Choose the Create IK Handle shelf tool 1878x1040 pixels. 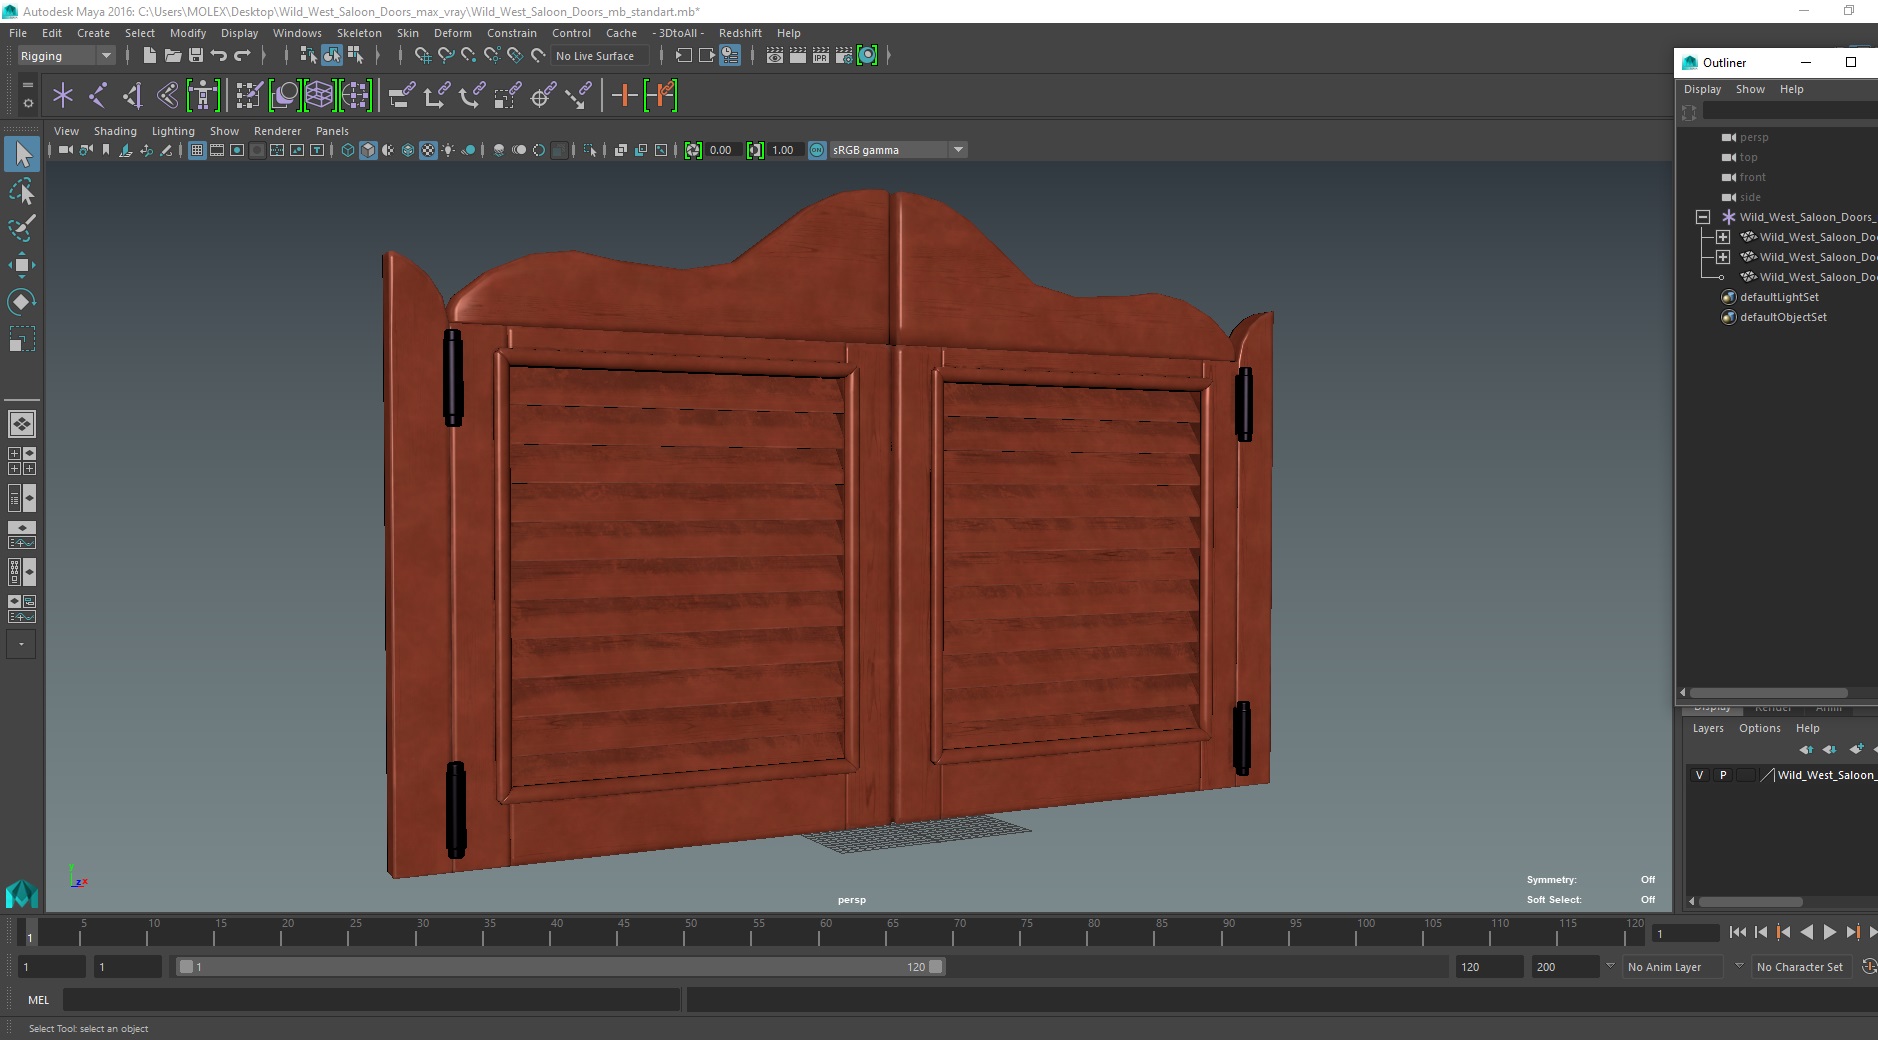(132, 96)
